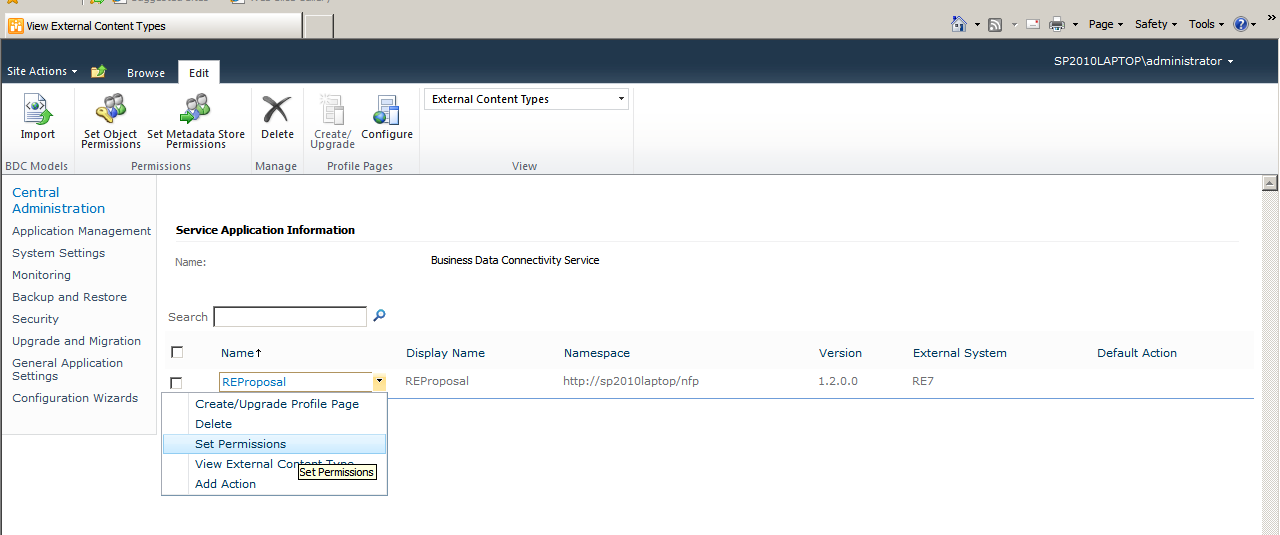The height and width of the screenshot is (535, 1280).
Task: Open the External Content Types view dropdown
Action: [x=526, y=99]
